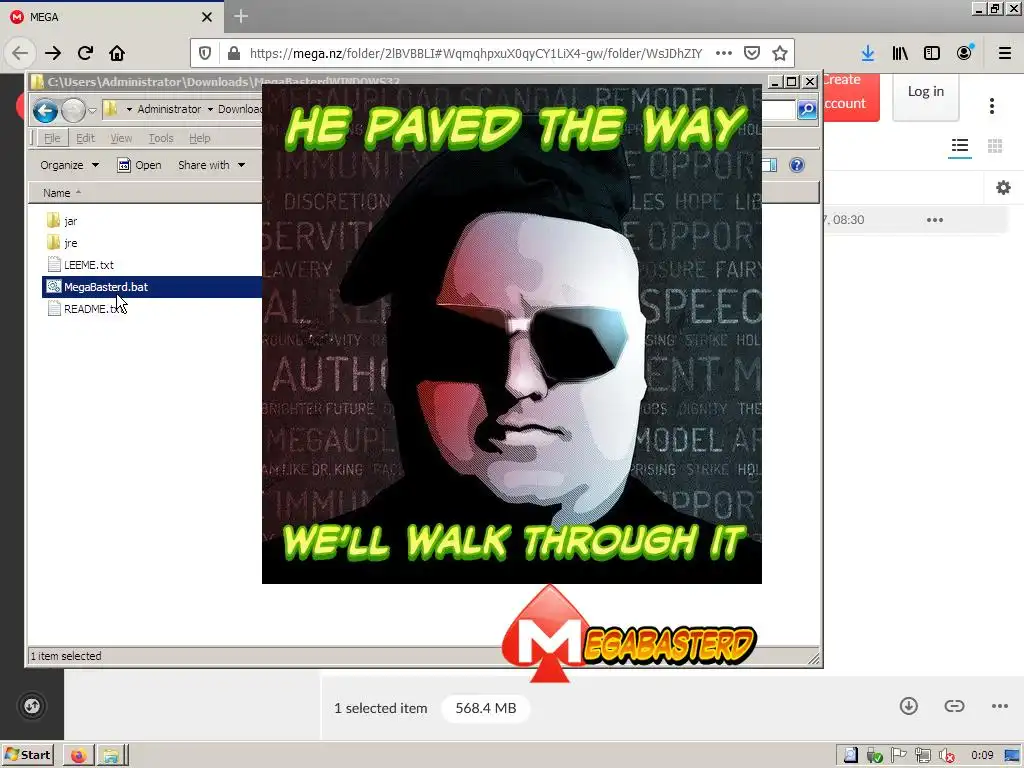Open the Share with dropdown
Viewport: 1024px width, 768px height.
pyautogui.click(x=211, y=165)
